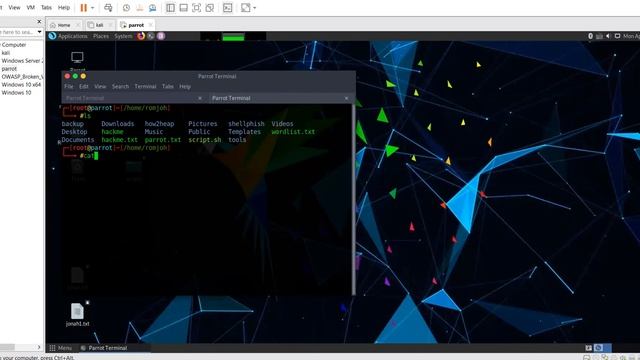Switch to the Home tab

(64, 25)
